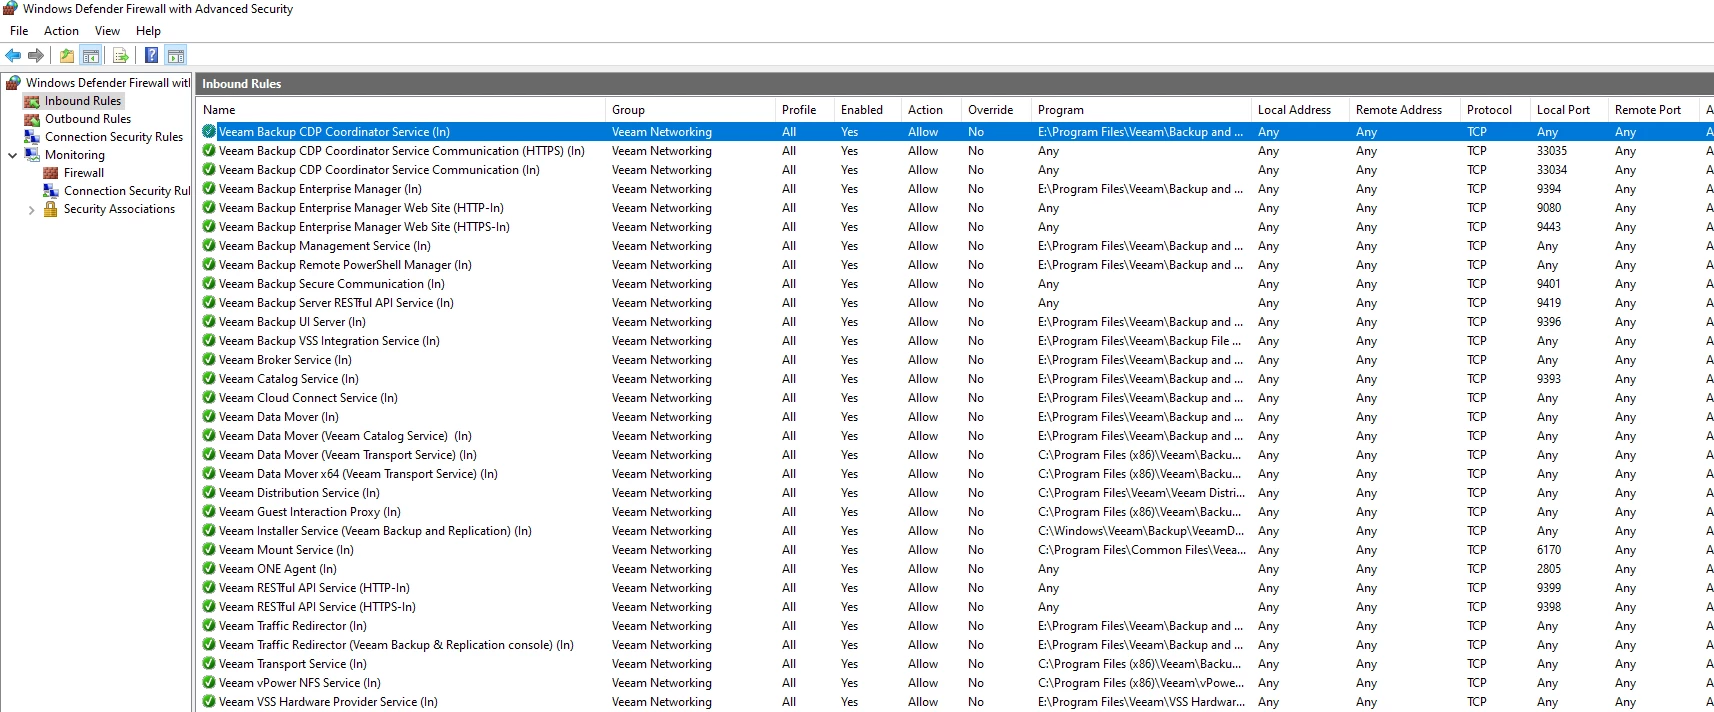Sort by the Group column header
This screenshot has width=1714, height=712.
click(690, 110)
